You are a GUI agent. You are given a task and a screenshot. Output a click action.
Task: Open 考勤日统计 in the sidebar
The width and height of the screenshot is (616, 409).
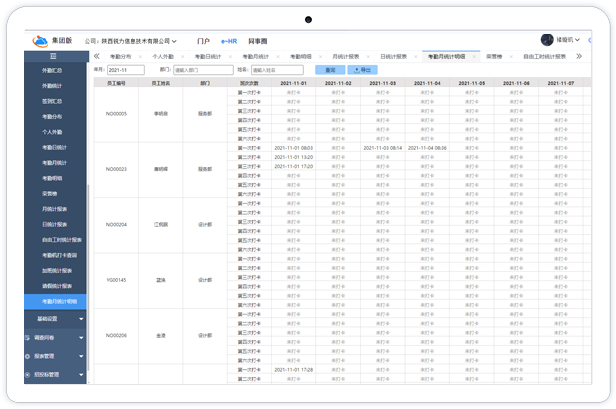coord(55,147)
